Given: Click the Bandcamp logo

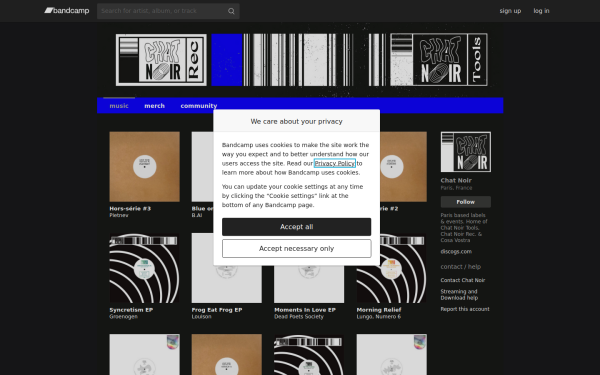Looking at the screenshot, I should coord(67,11).
